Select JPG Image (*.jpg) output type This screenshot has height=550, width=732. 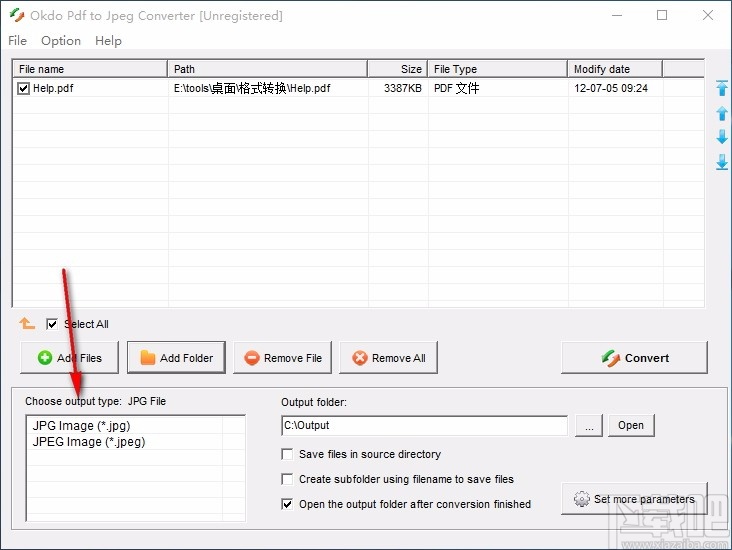pos(81,426)
